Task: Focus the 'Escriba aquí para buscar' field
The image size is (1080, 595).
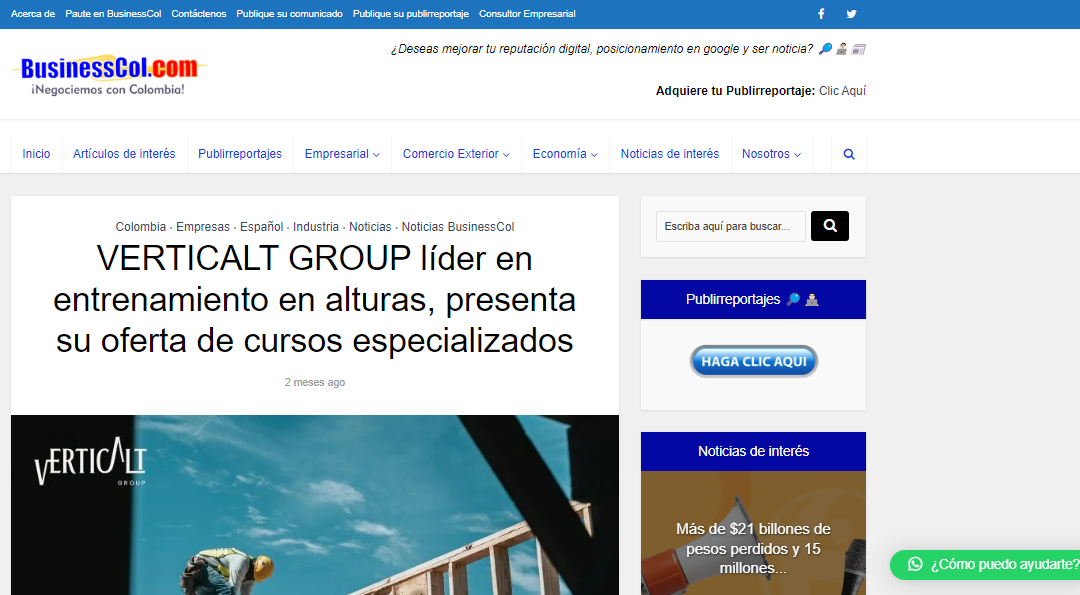Action: click(x=730, y=226)
